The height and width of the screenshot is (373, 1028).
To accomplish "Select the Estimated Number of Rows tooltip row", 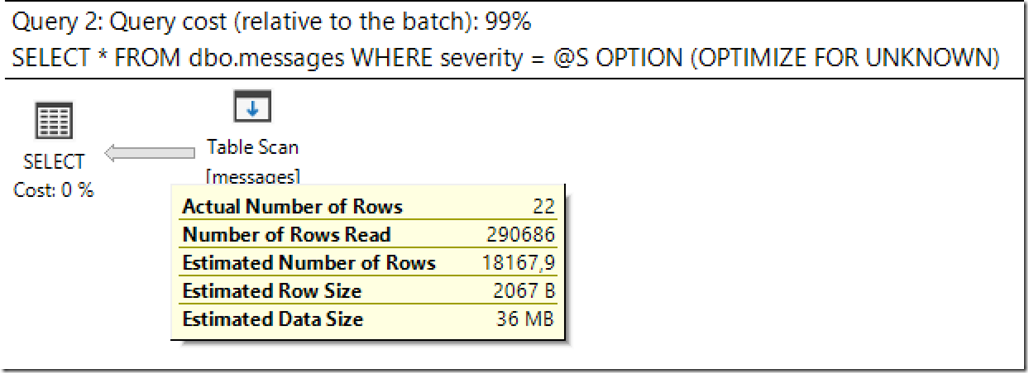I will pos(369,263).
